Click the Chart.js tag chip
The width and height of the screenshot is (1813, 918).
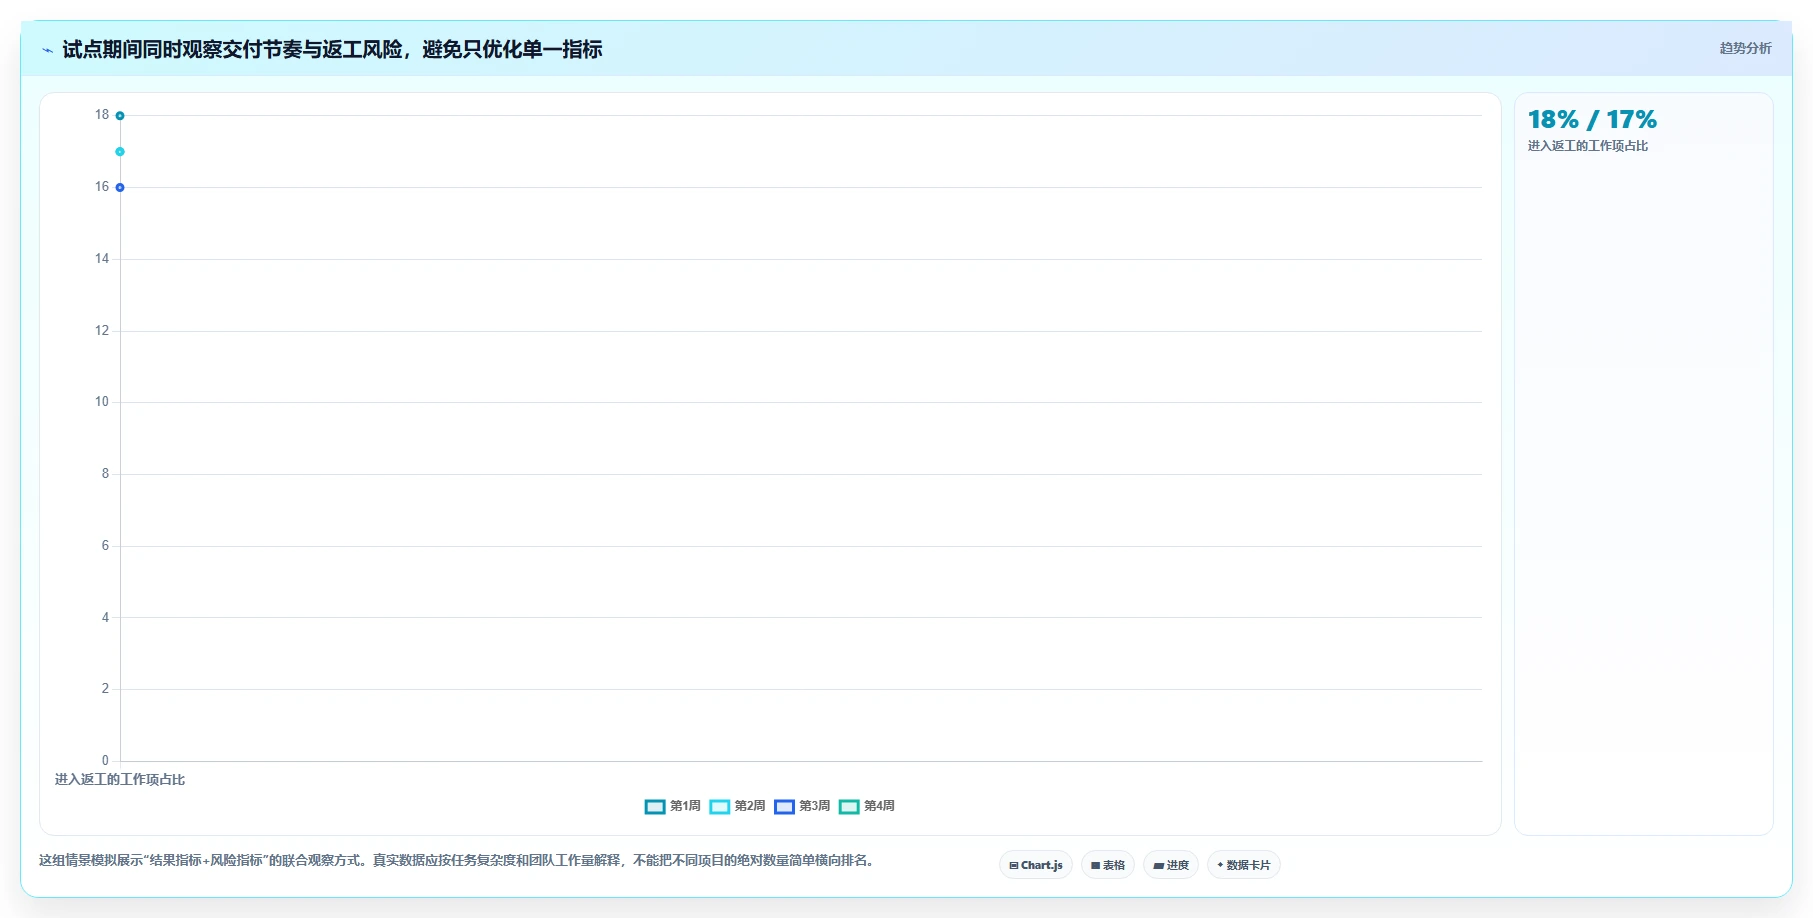click(1036, 865)
